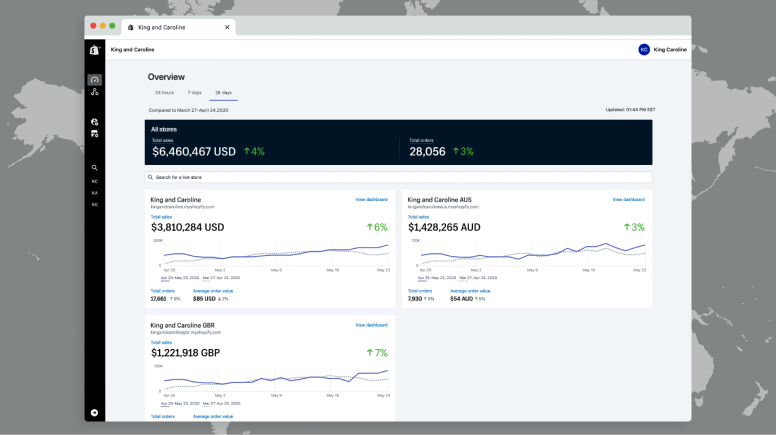
Task: Open the King Caroline account name
Action: tap(670, 49)
